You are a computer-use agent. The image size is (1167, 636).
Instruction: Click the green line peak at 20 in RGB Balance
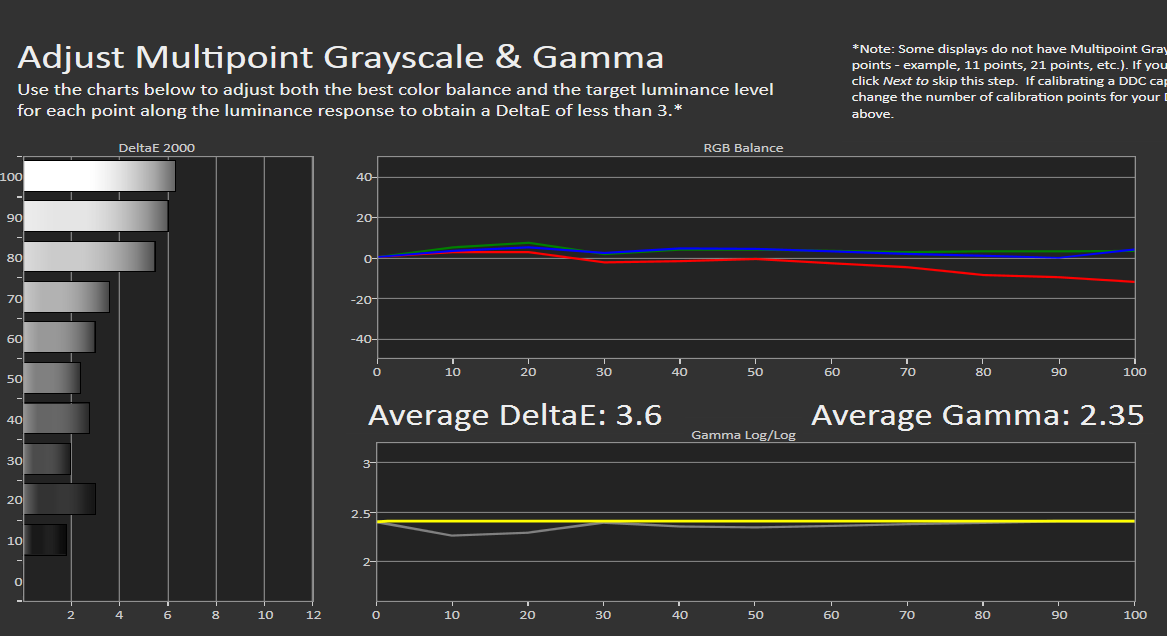(x=528, y=243)
